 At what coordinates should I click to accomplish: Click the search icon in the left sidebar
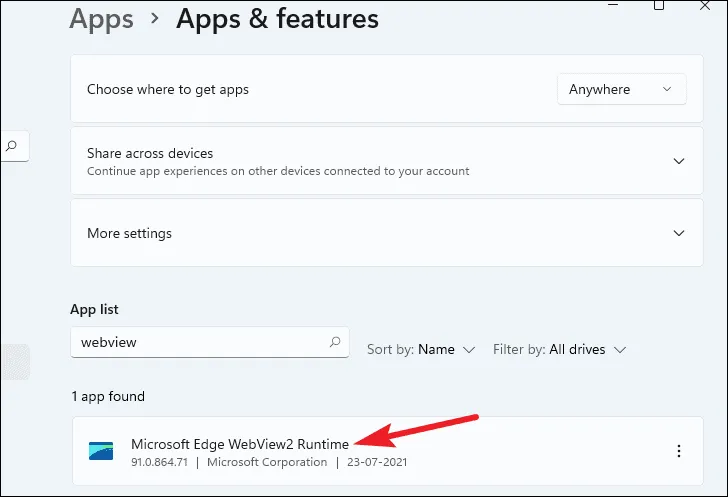12,146
